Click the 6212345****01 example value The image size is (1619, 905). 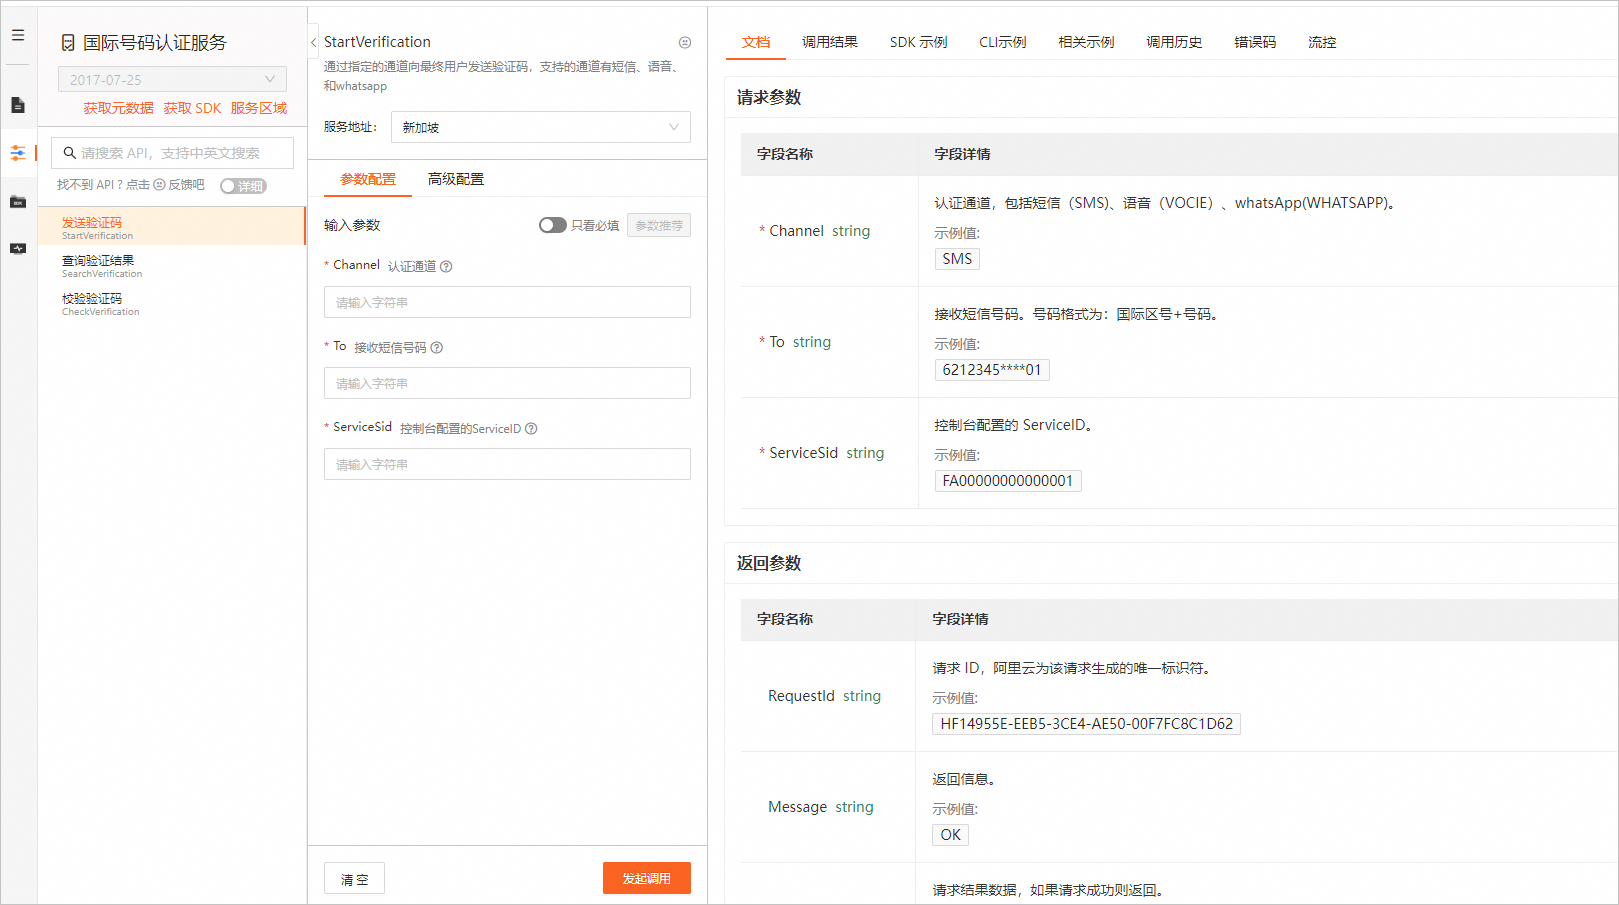(992, 370)
